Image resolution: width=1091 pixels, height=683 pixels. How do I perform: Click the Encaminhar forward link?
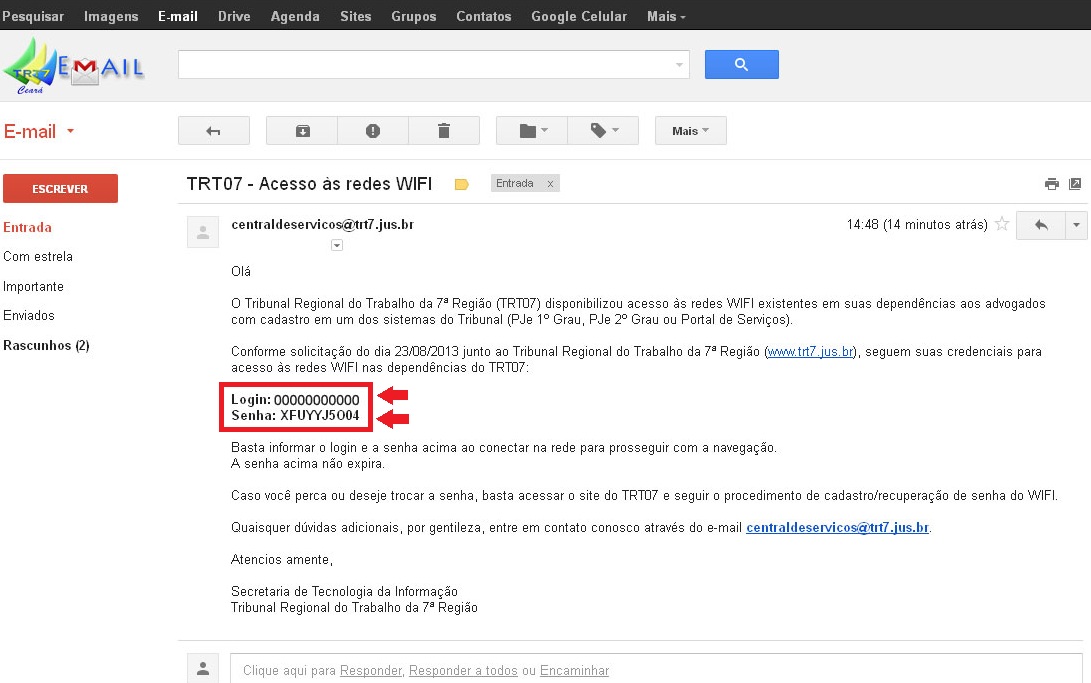tap(575, 670)
